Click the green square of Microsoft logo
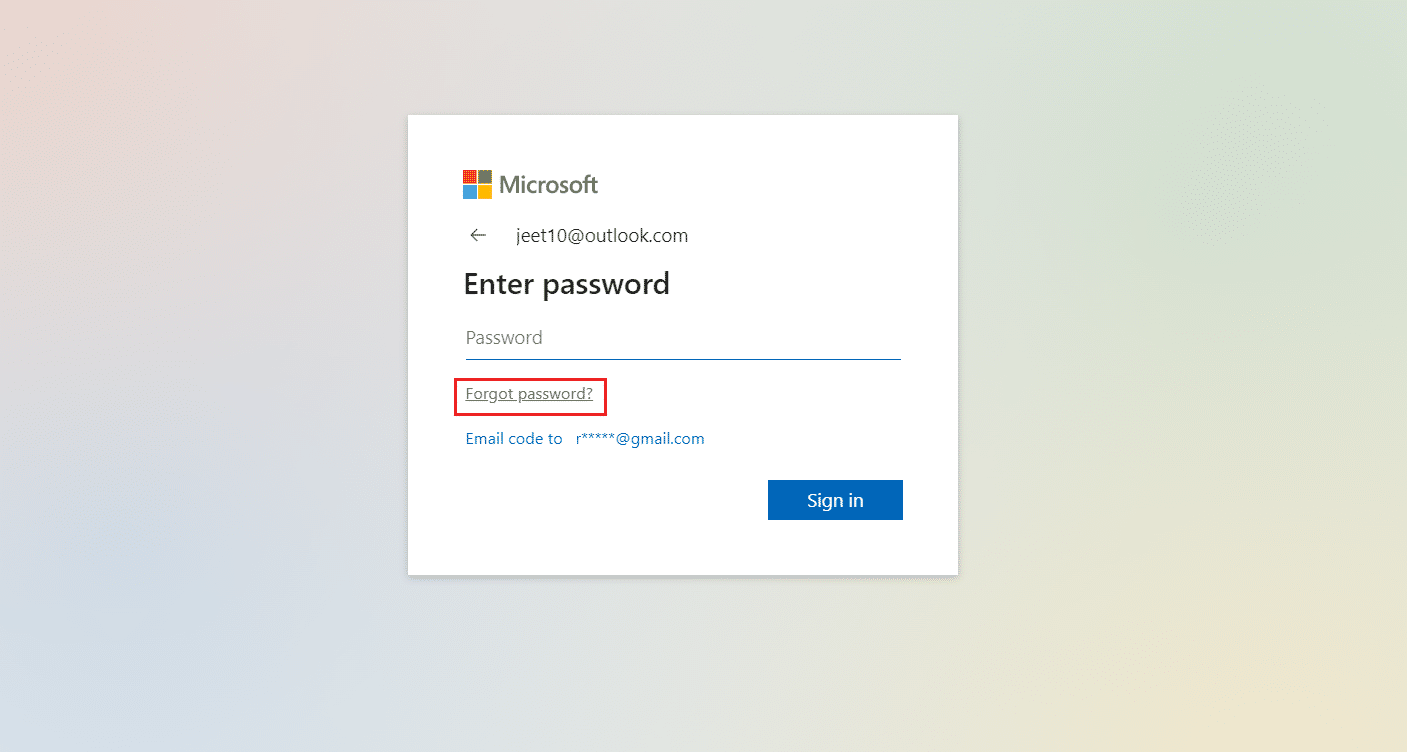The image size is (1407, 752). pos(485,177)
